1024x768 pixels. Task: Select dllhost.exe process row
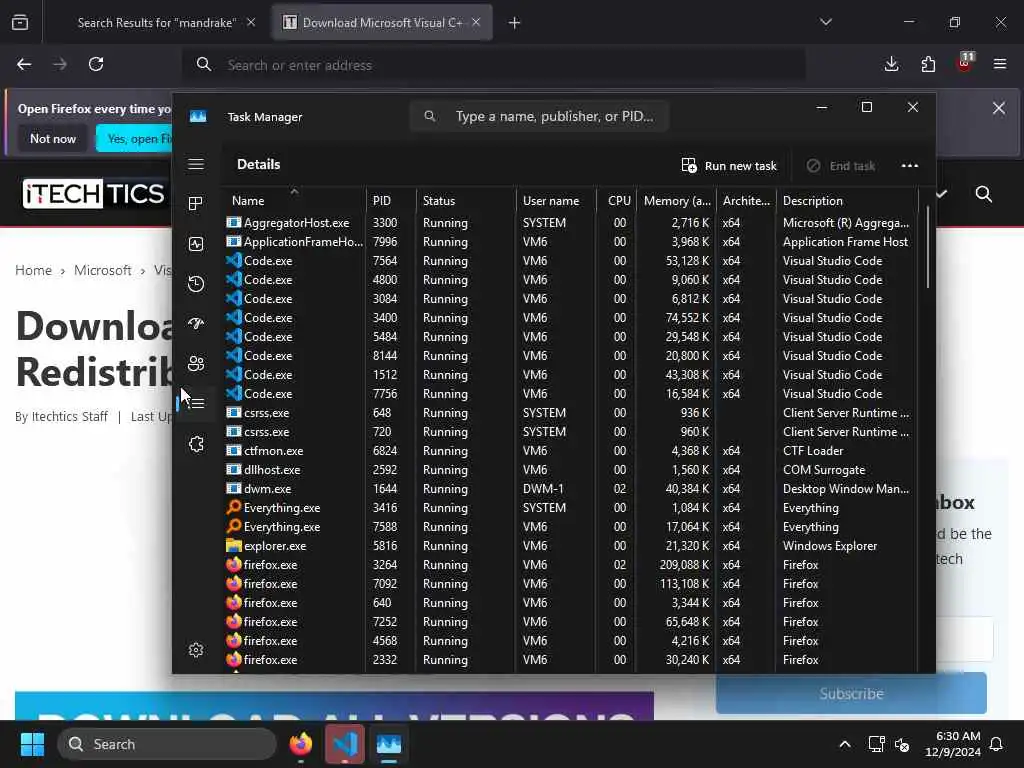571,470
